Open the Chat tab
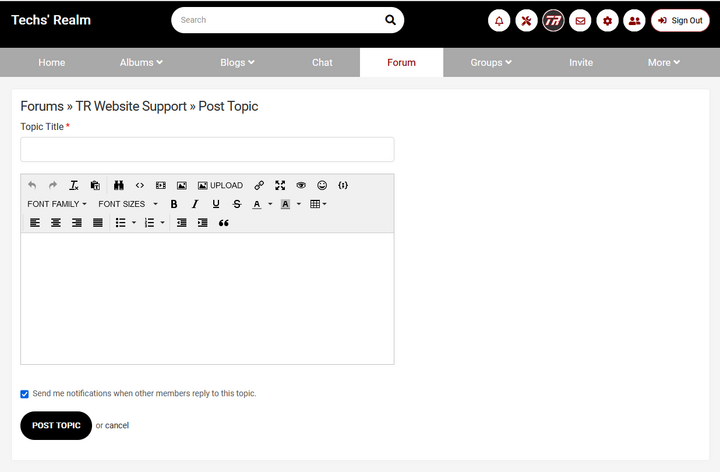This screenshot has height=472, width=720. (322, 62)
